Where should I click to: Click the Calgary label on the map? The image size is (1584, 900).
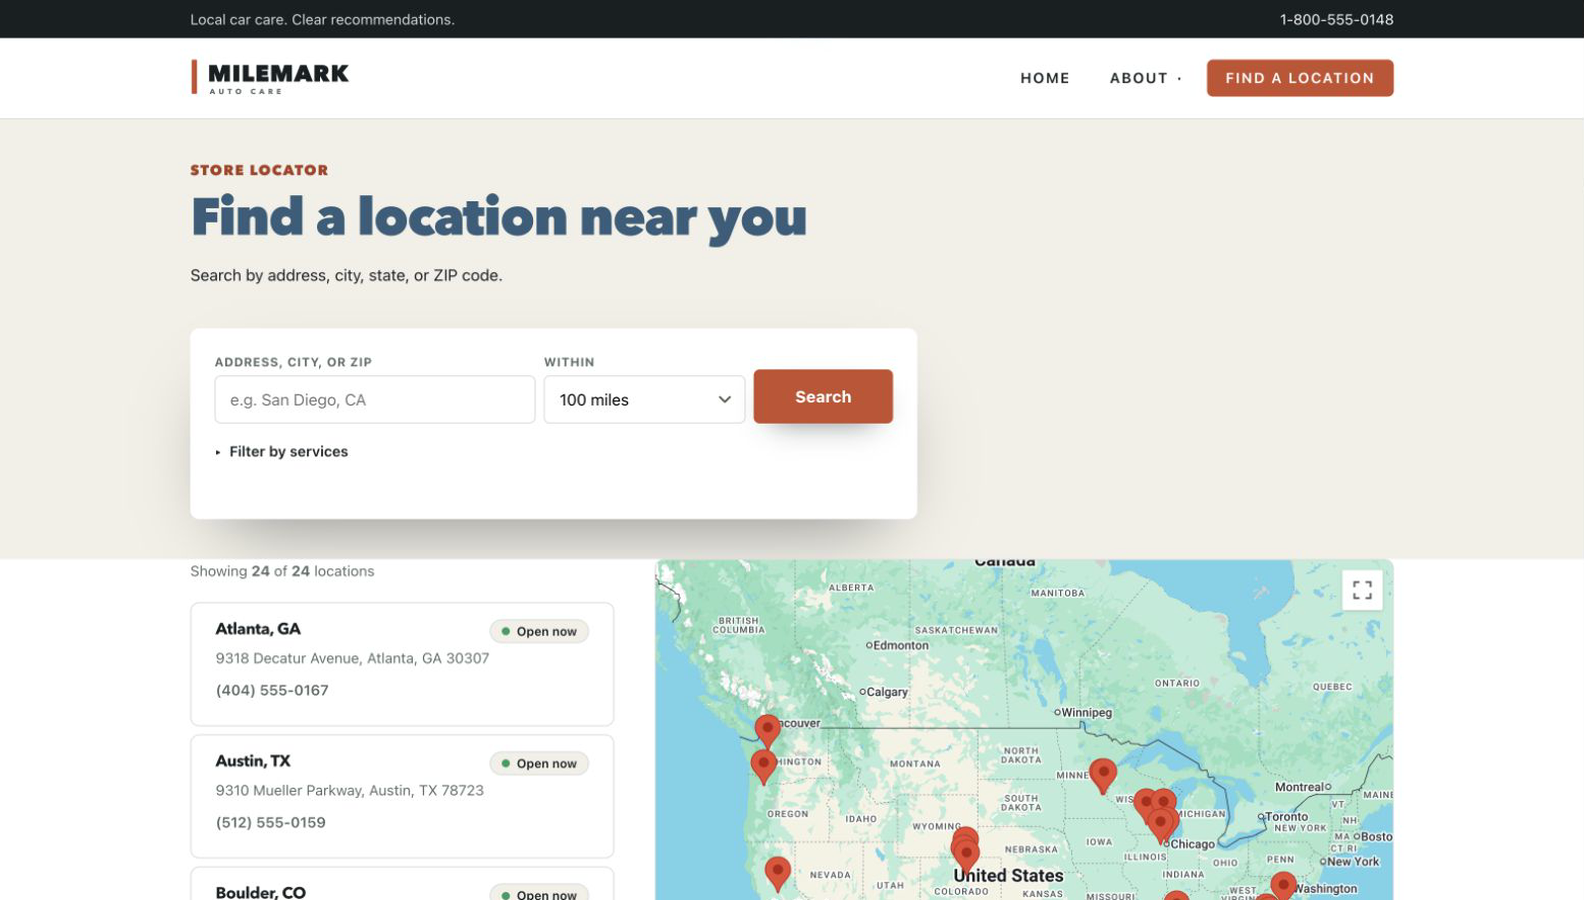click(x=887, y=691)
